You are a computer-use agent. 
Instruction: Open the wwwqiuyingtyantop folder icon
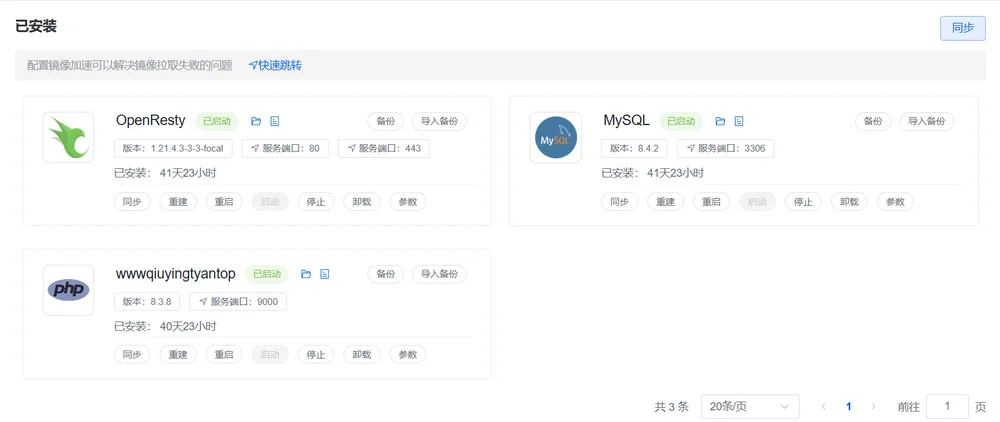point(306,274)
